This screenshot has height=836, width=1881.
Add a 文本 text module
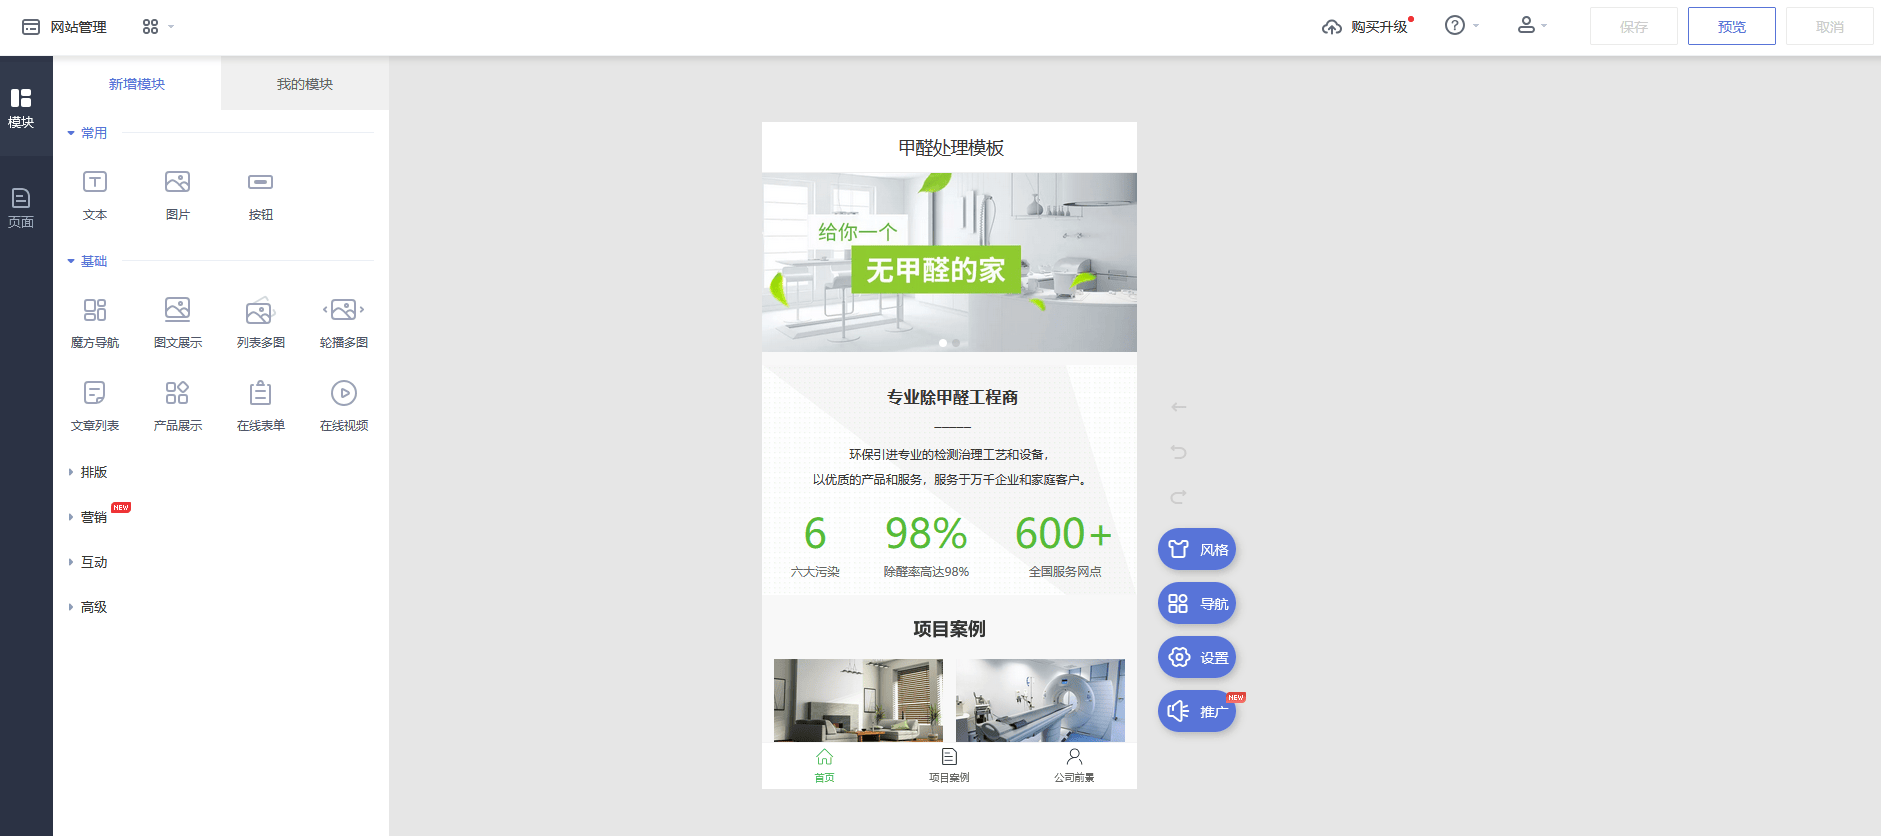[x=95, y=195]
